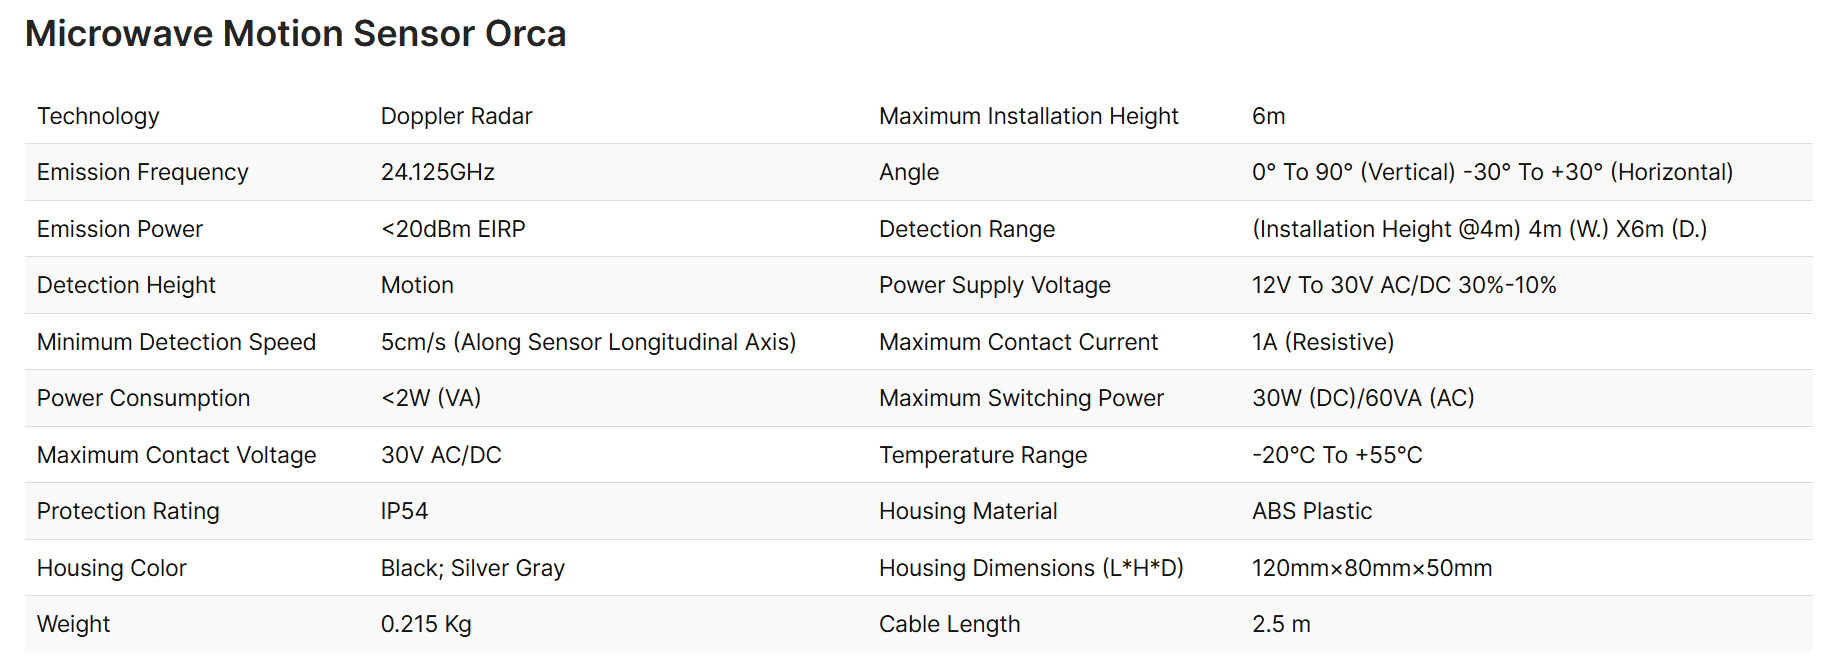Select the 'Doppler Radar' technology value
The image size is (1842, 672).
[x=456, y=116]
